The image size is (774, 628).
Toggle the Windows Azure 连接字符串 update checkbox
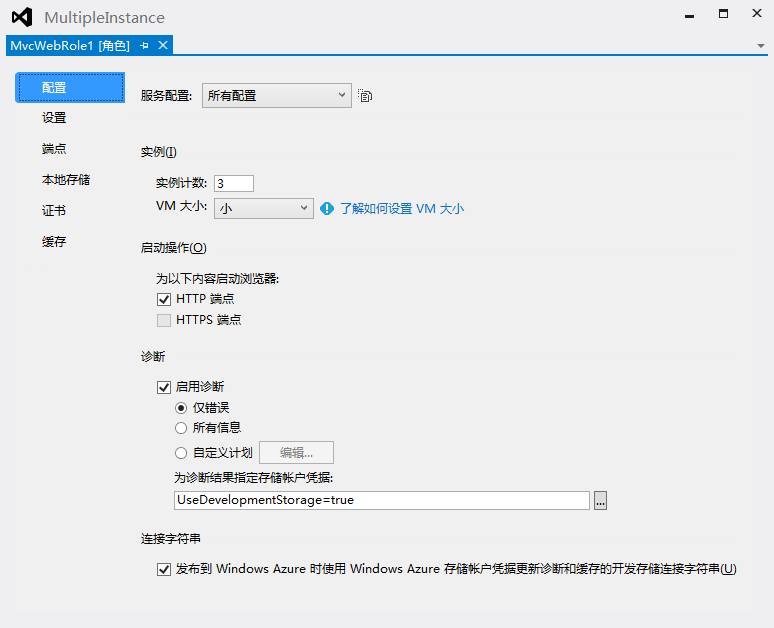point(164,569)
